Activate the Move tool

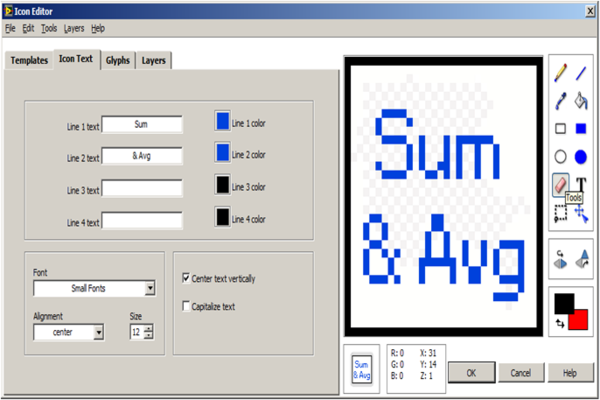click(581, 214)
